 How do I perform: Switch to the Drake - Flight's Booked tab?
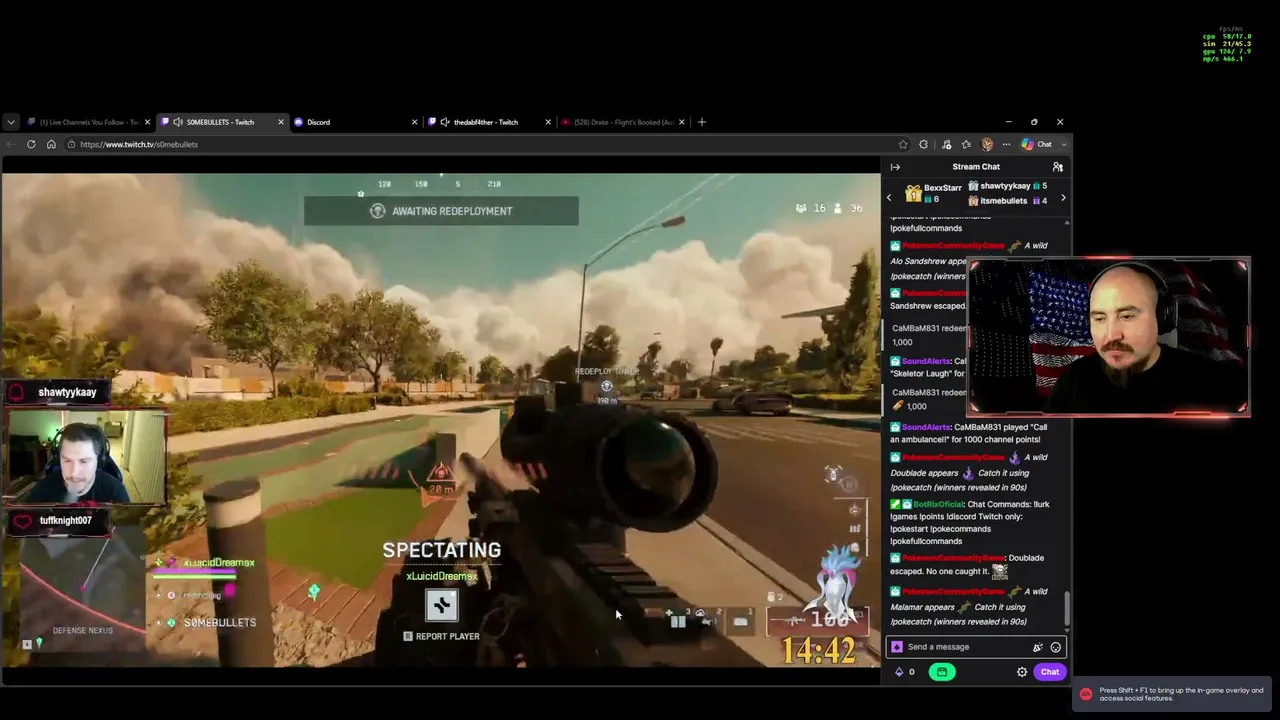pyautogui.click(x=623, y=122)
